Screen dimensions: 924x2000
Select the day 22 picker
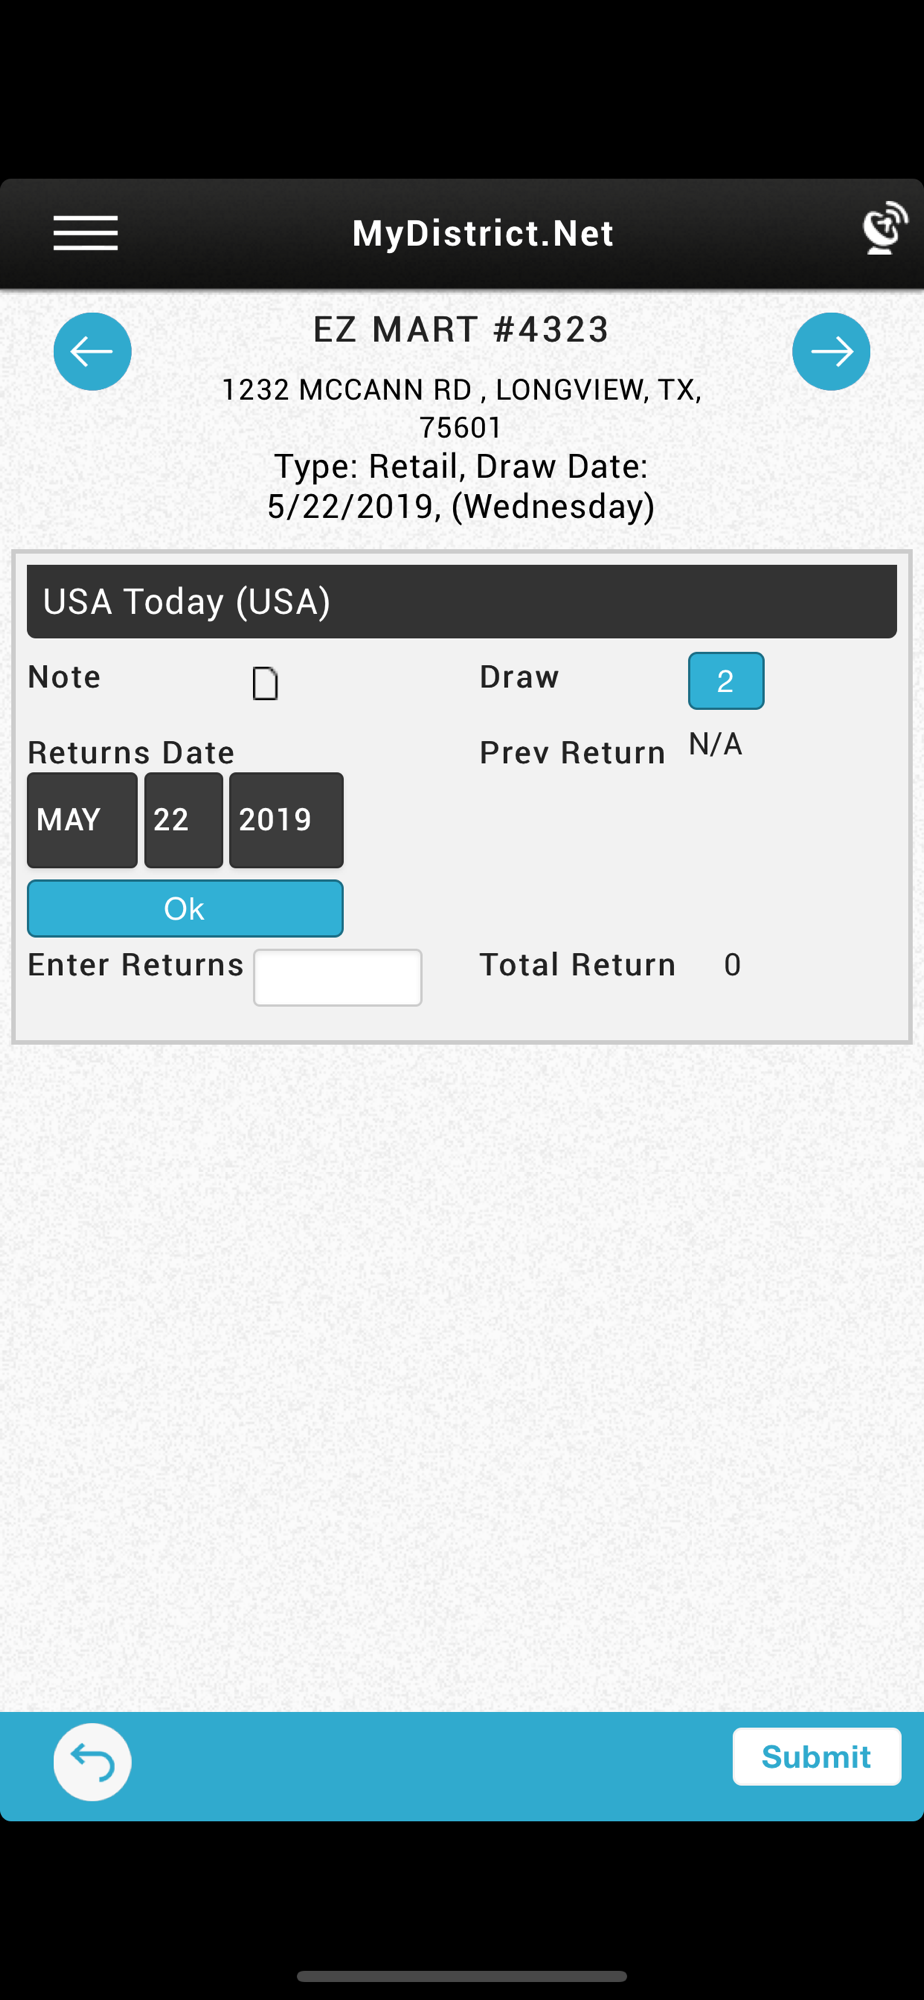pyautogui.click(x=184, y=820)
